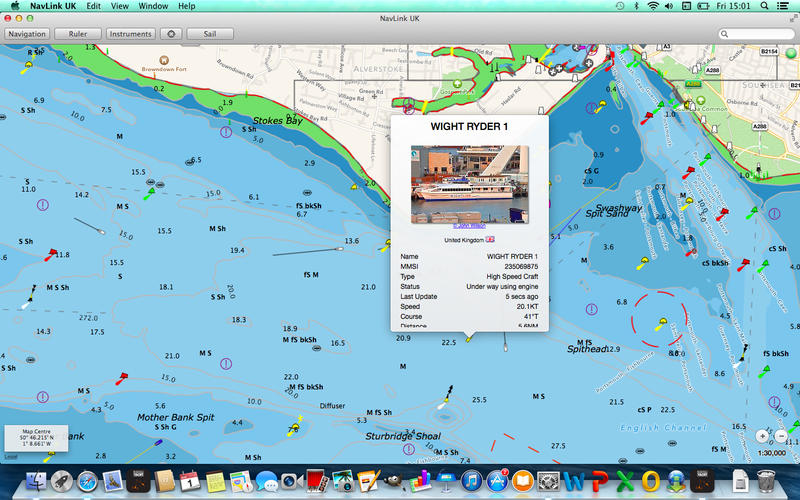Zoom in with the plus map button
This screenshot has width=800, height=500.
tap(762, 436)
